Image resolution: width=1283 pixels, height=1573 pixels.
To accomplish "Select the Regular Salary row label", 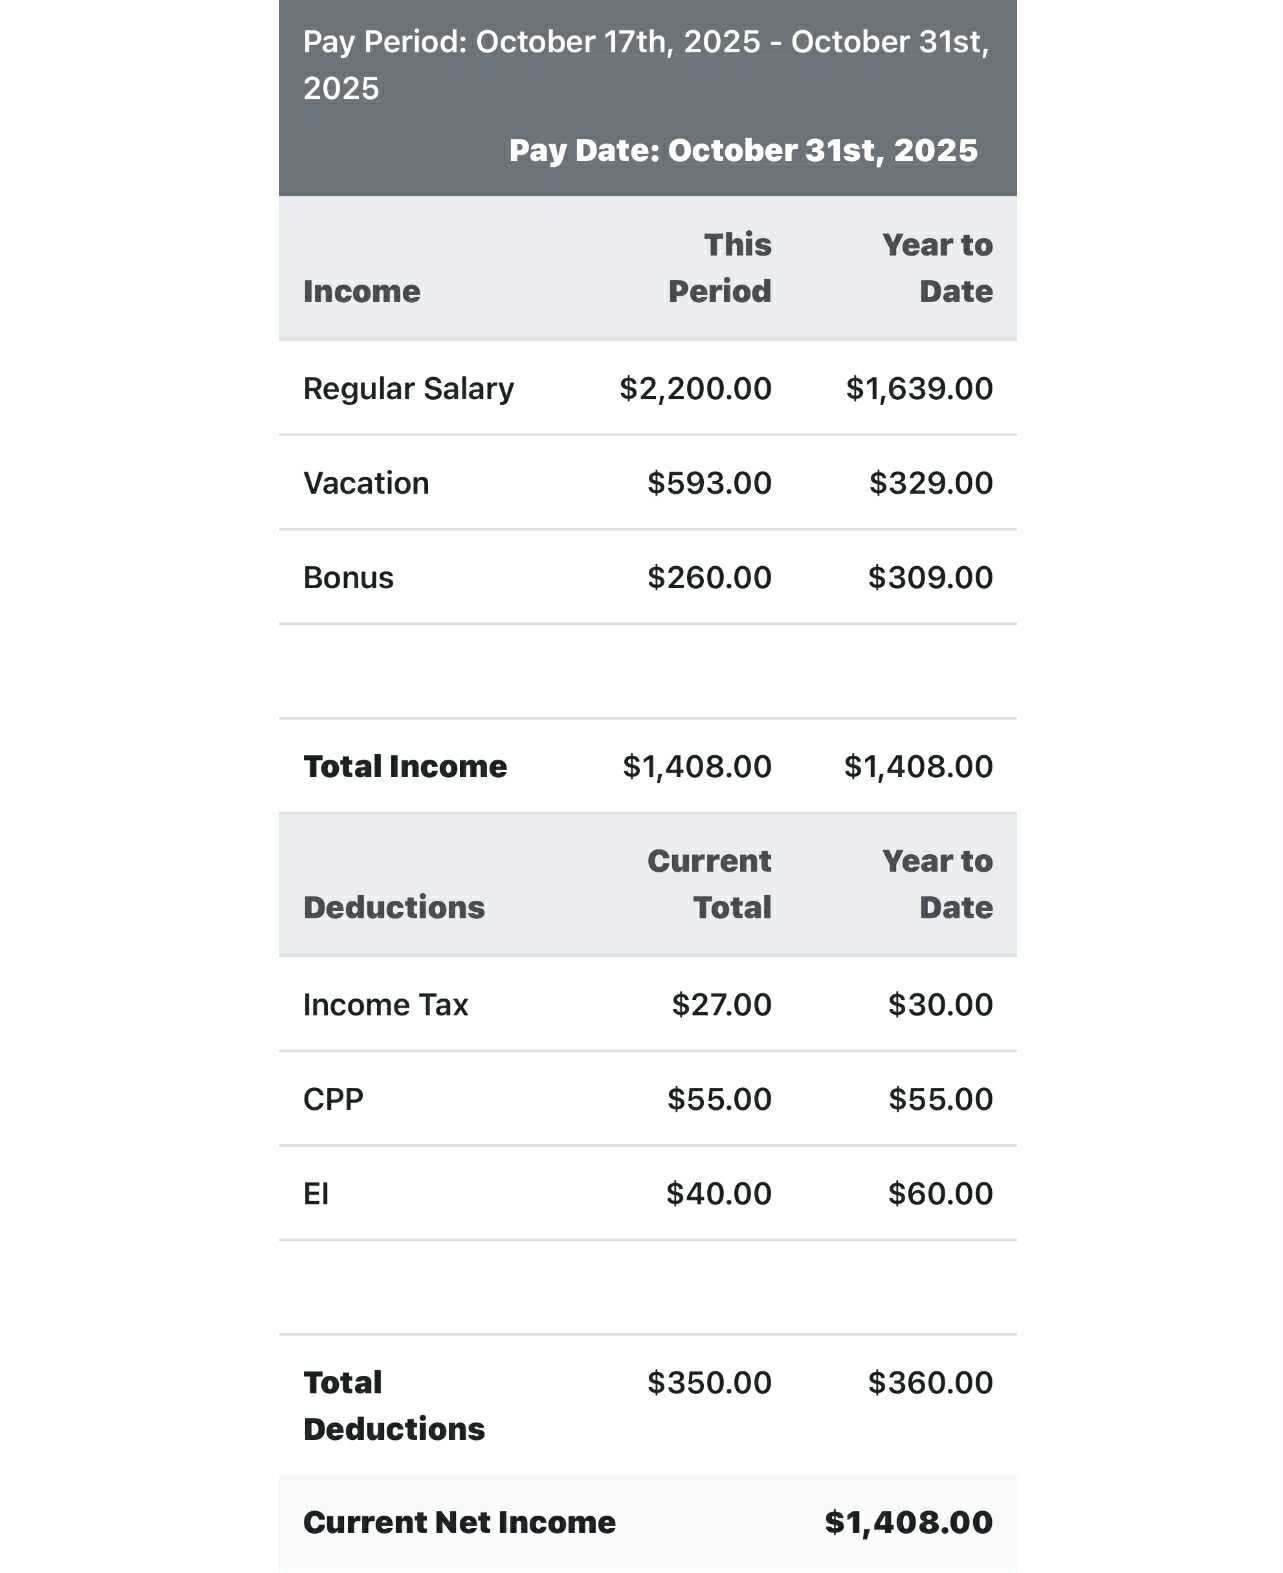I will (408, 388).
